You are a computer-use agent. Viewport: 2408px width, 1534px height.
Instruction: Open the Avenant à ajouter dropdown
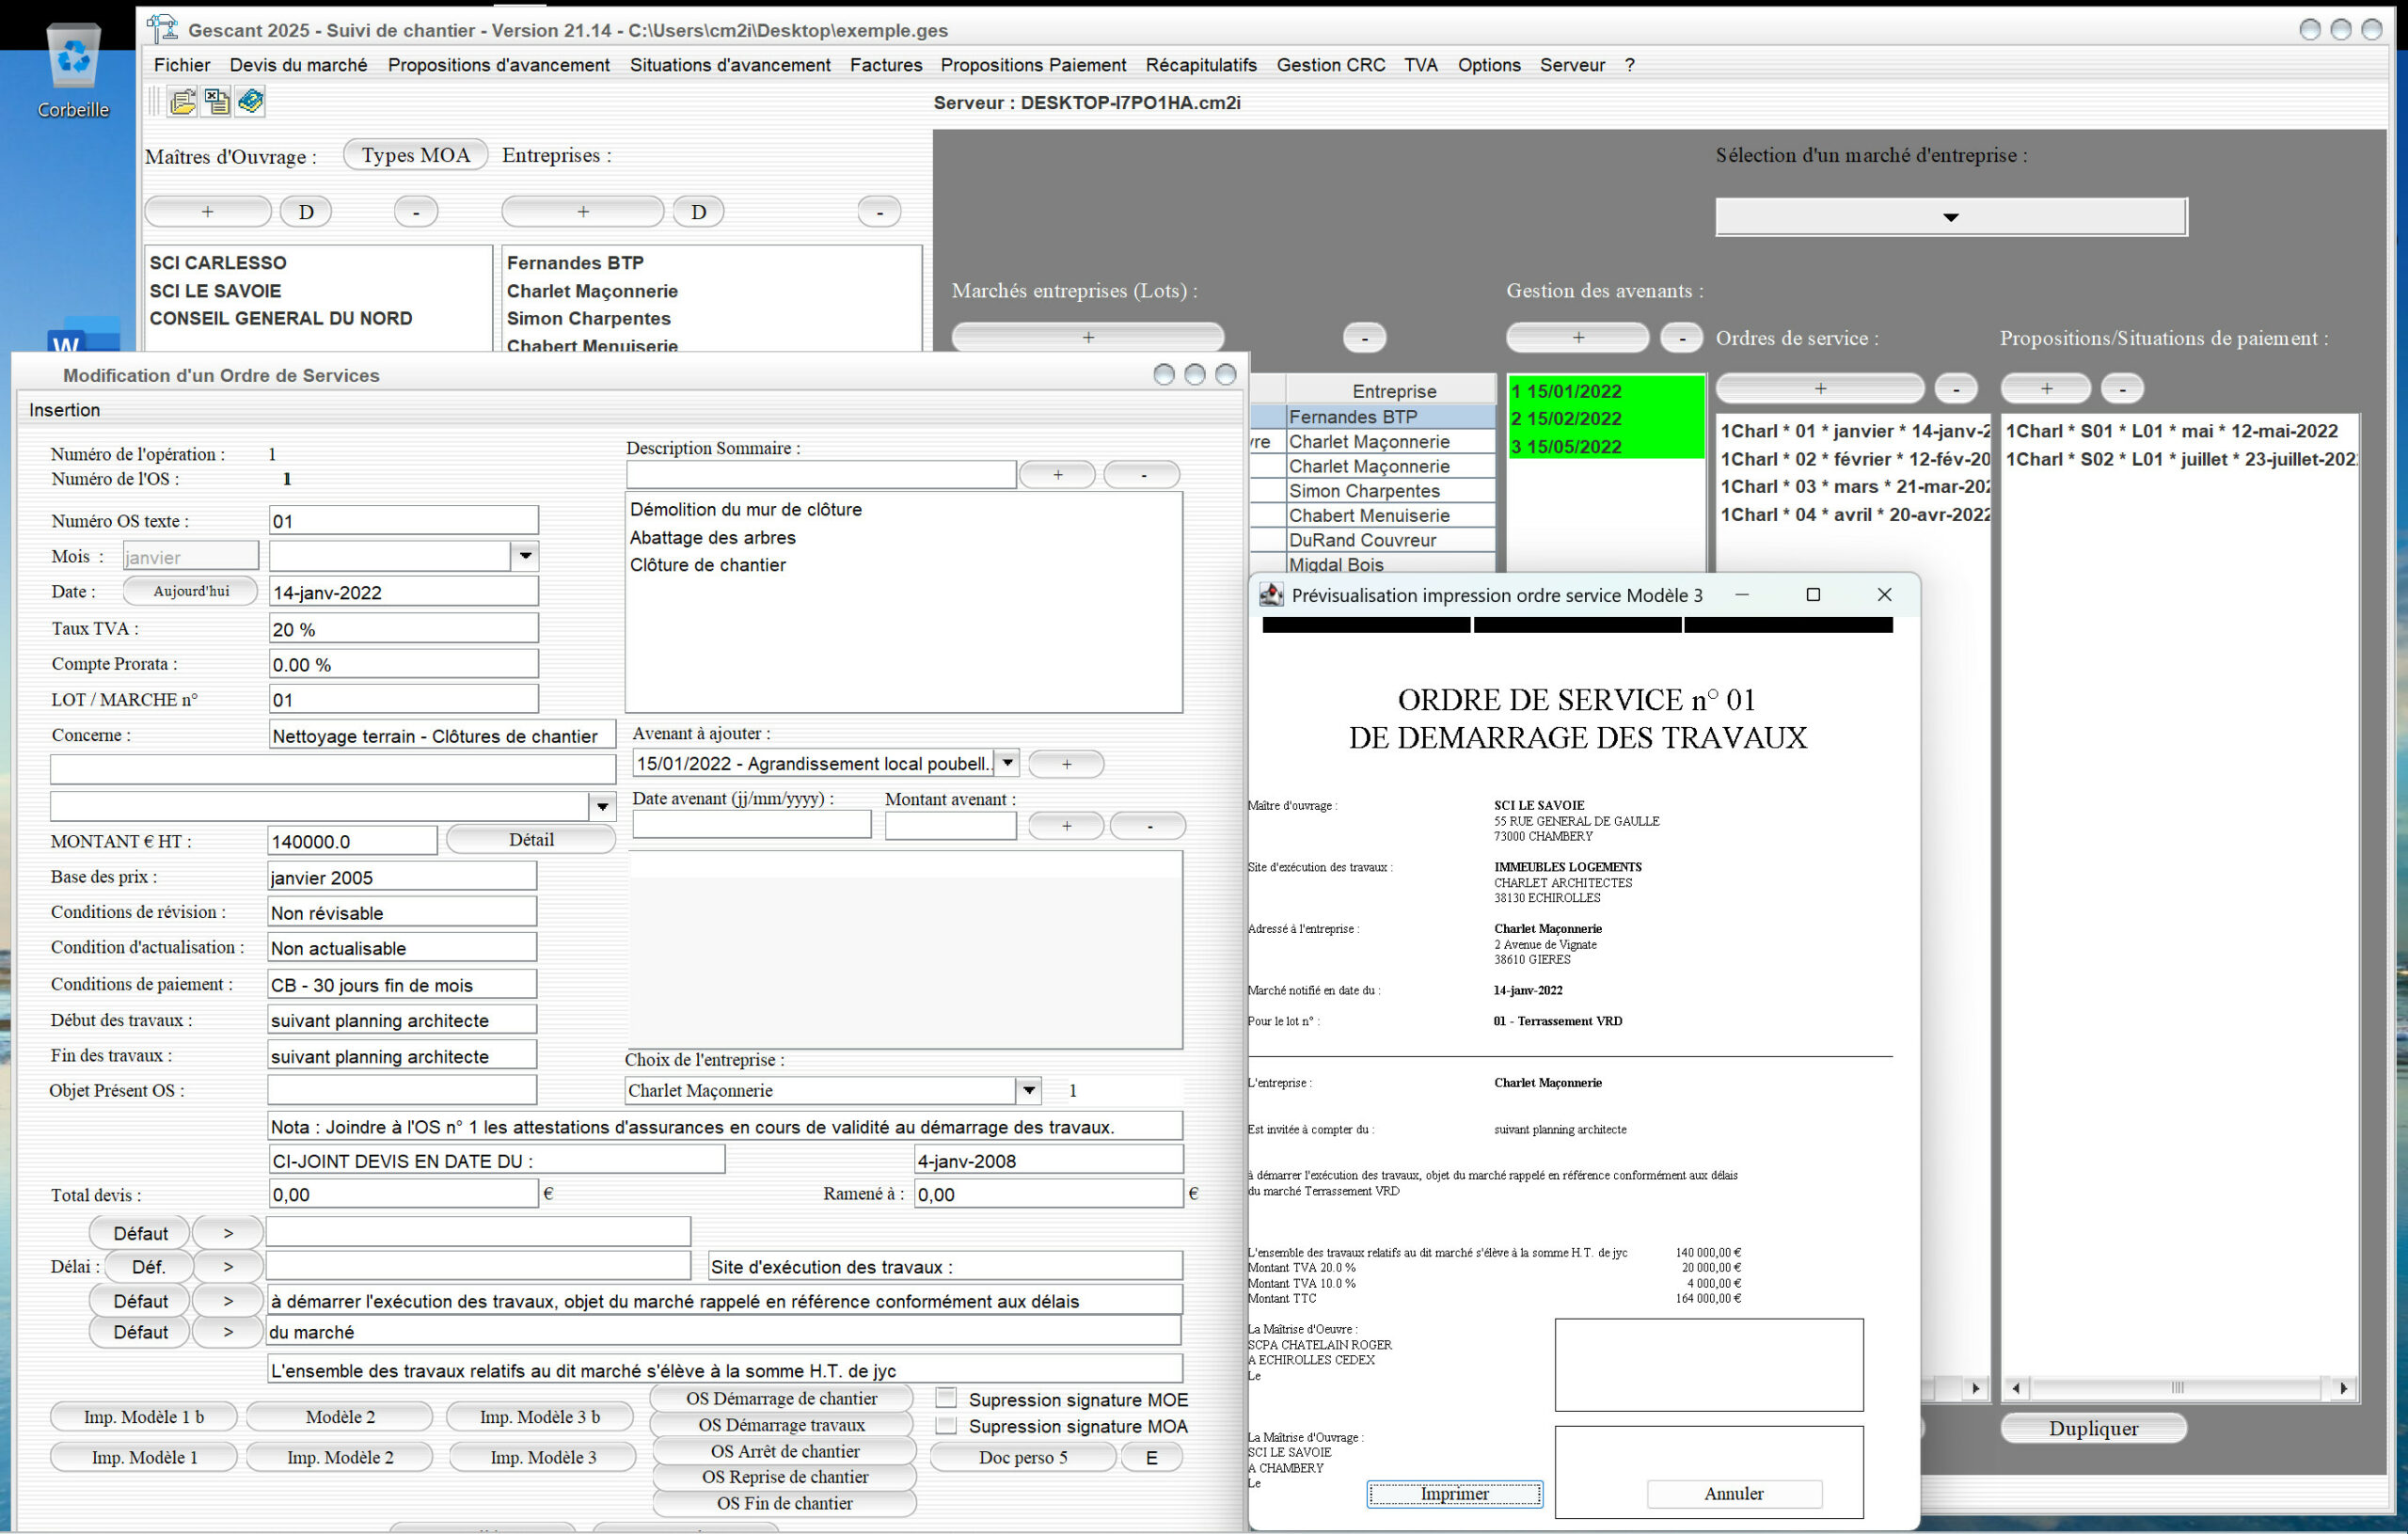tap(1007, 763)
